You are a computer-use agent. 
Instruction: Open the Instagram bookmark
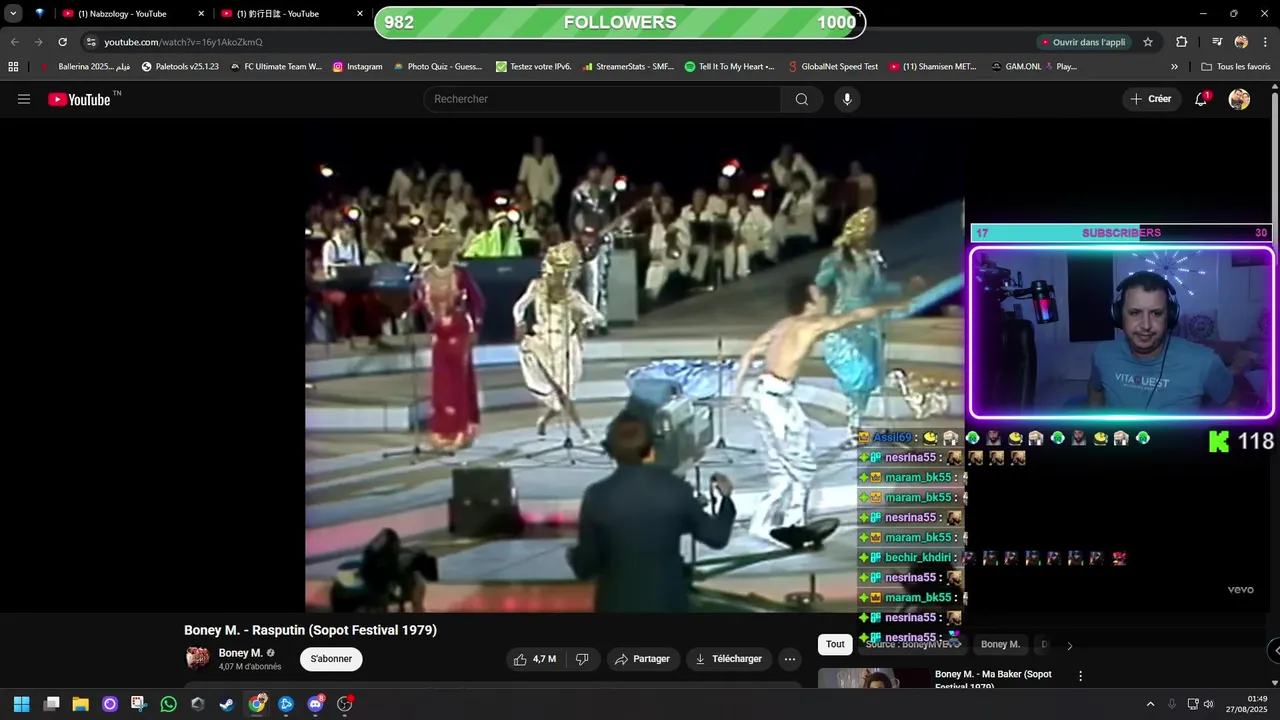coord(357,67)
